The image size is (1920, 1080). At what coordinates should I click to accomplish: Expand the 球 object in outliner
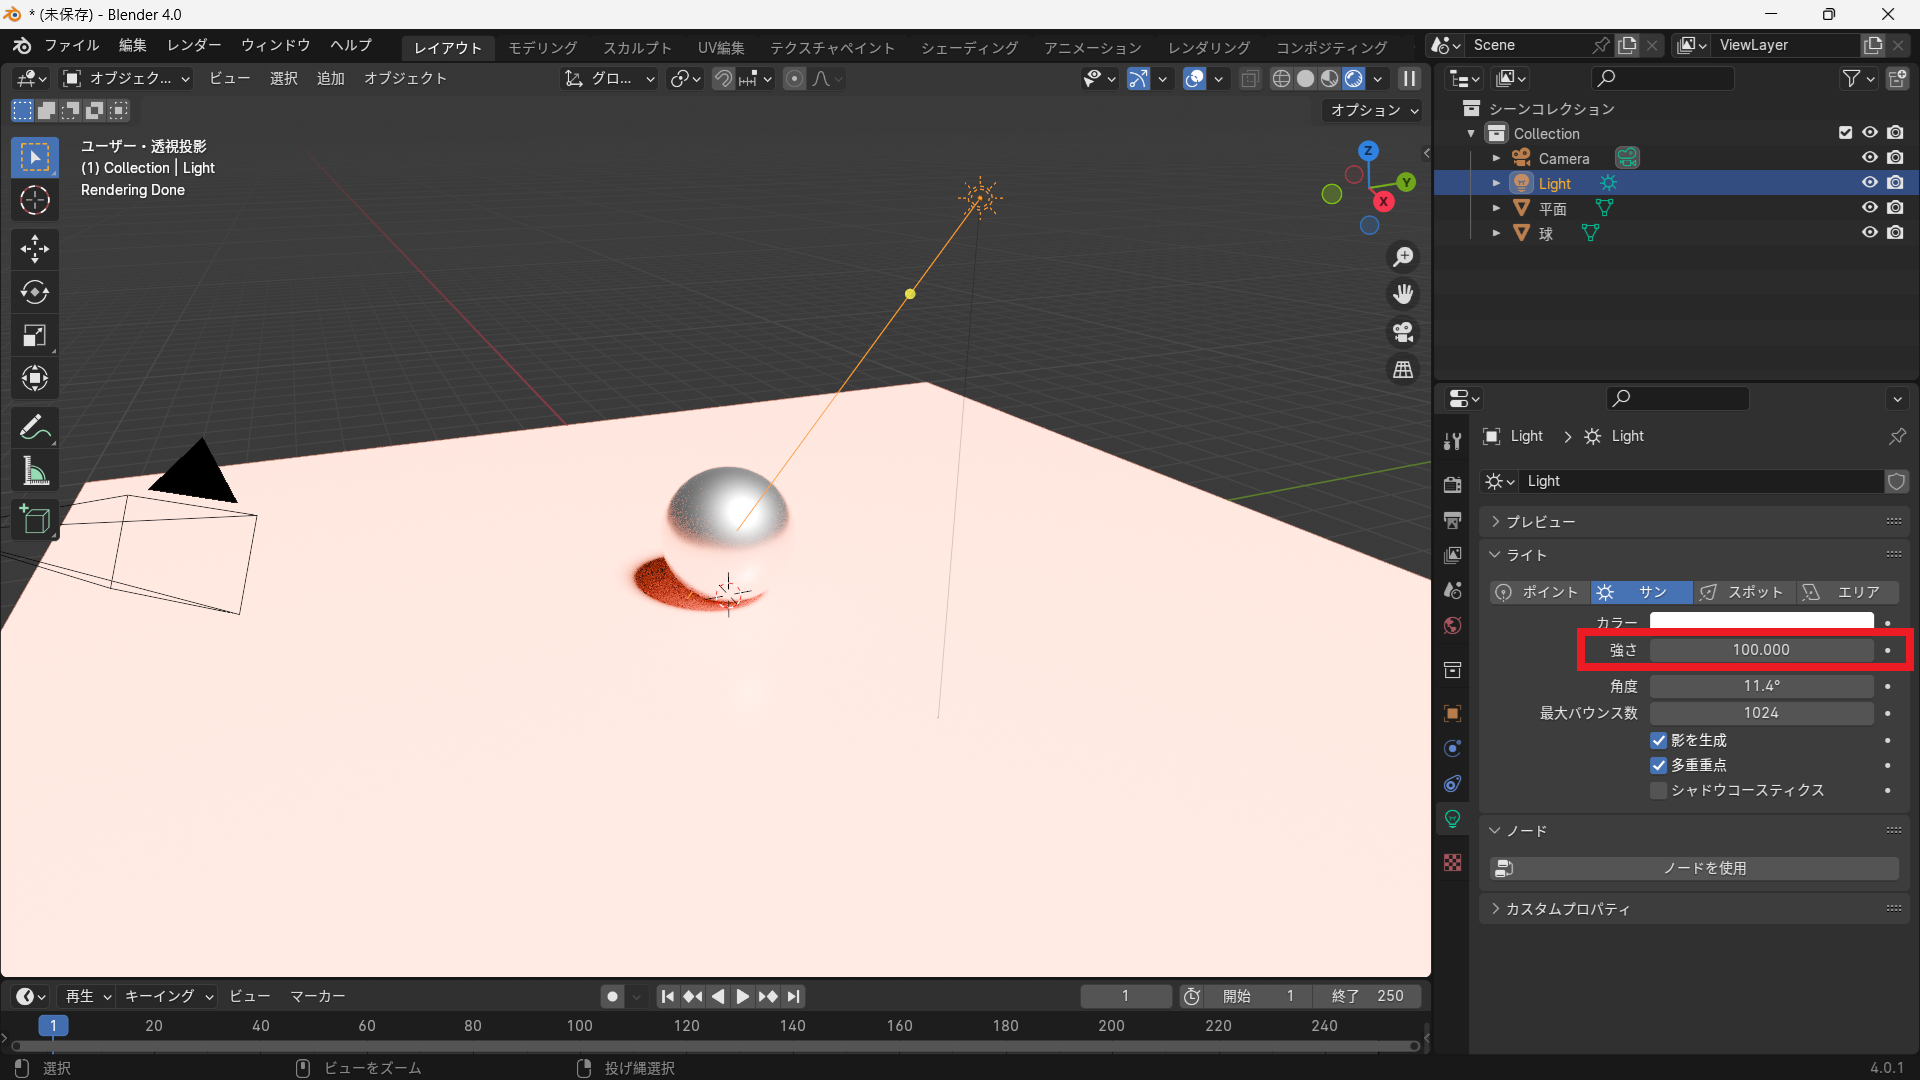tap(1496, 233)
